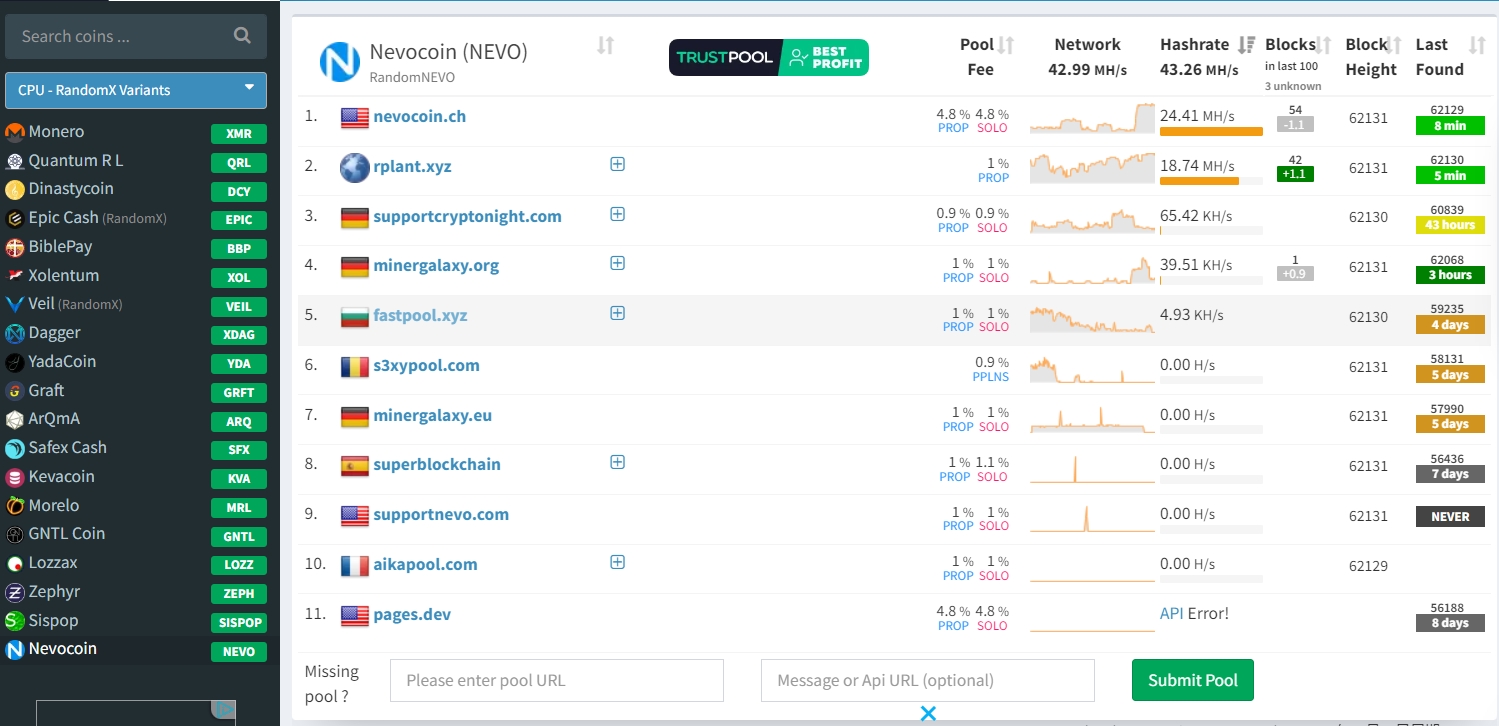Open CPU - RandomX Variants dropdown
The image size is (1499, 726).
click(136, 90)
